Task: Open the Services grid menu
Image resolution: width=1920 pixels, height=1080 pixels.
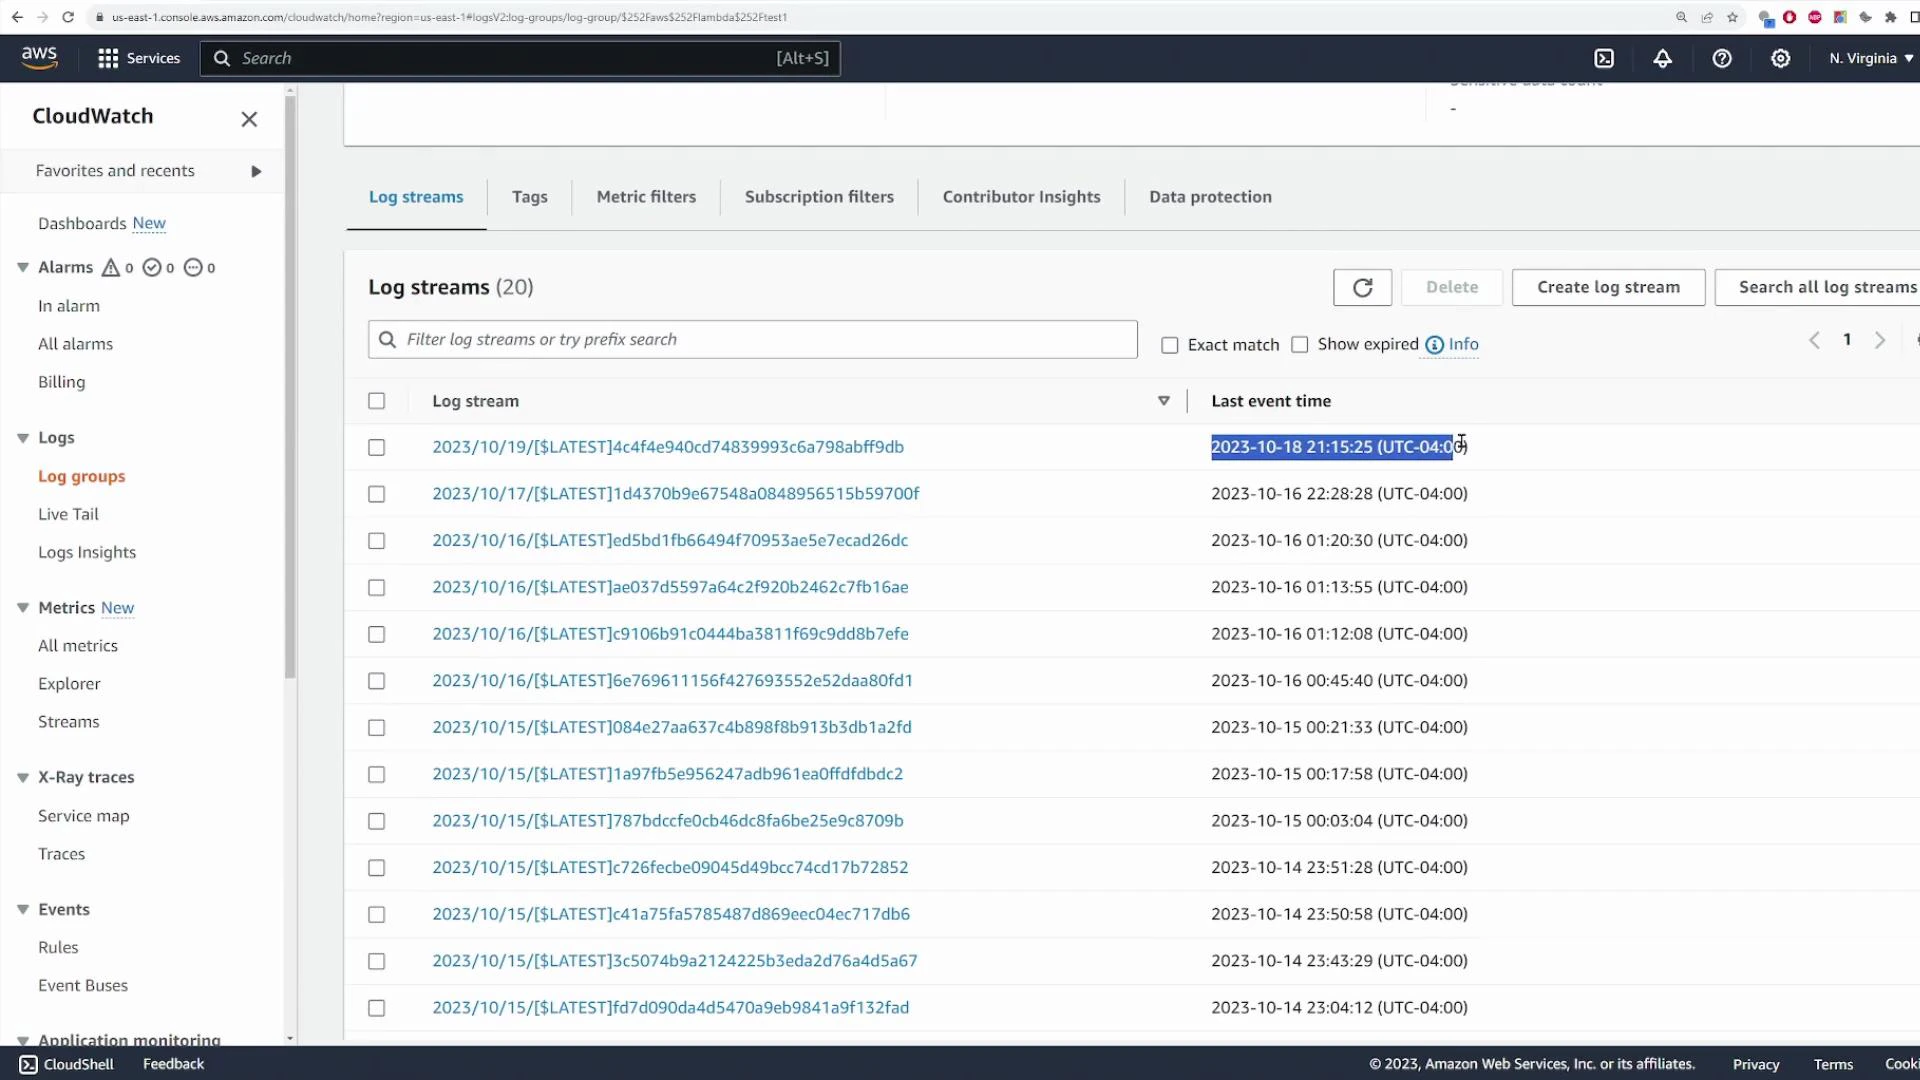Action: pos(107,58)
